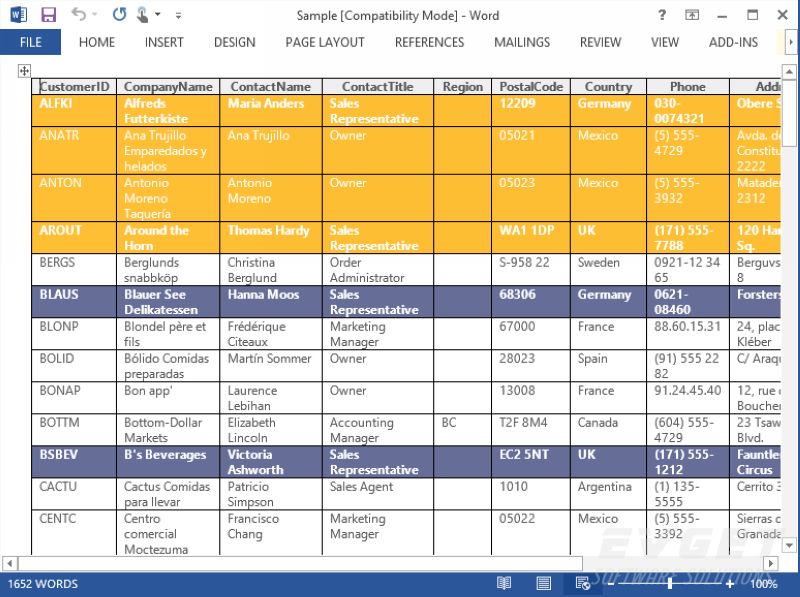Click vertical scrollbar up arrow
The height and width of the screenshot is (597, 800).
pos(789,72)
